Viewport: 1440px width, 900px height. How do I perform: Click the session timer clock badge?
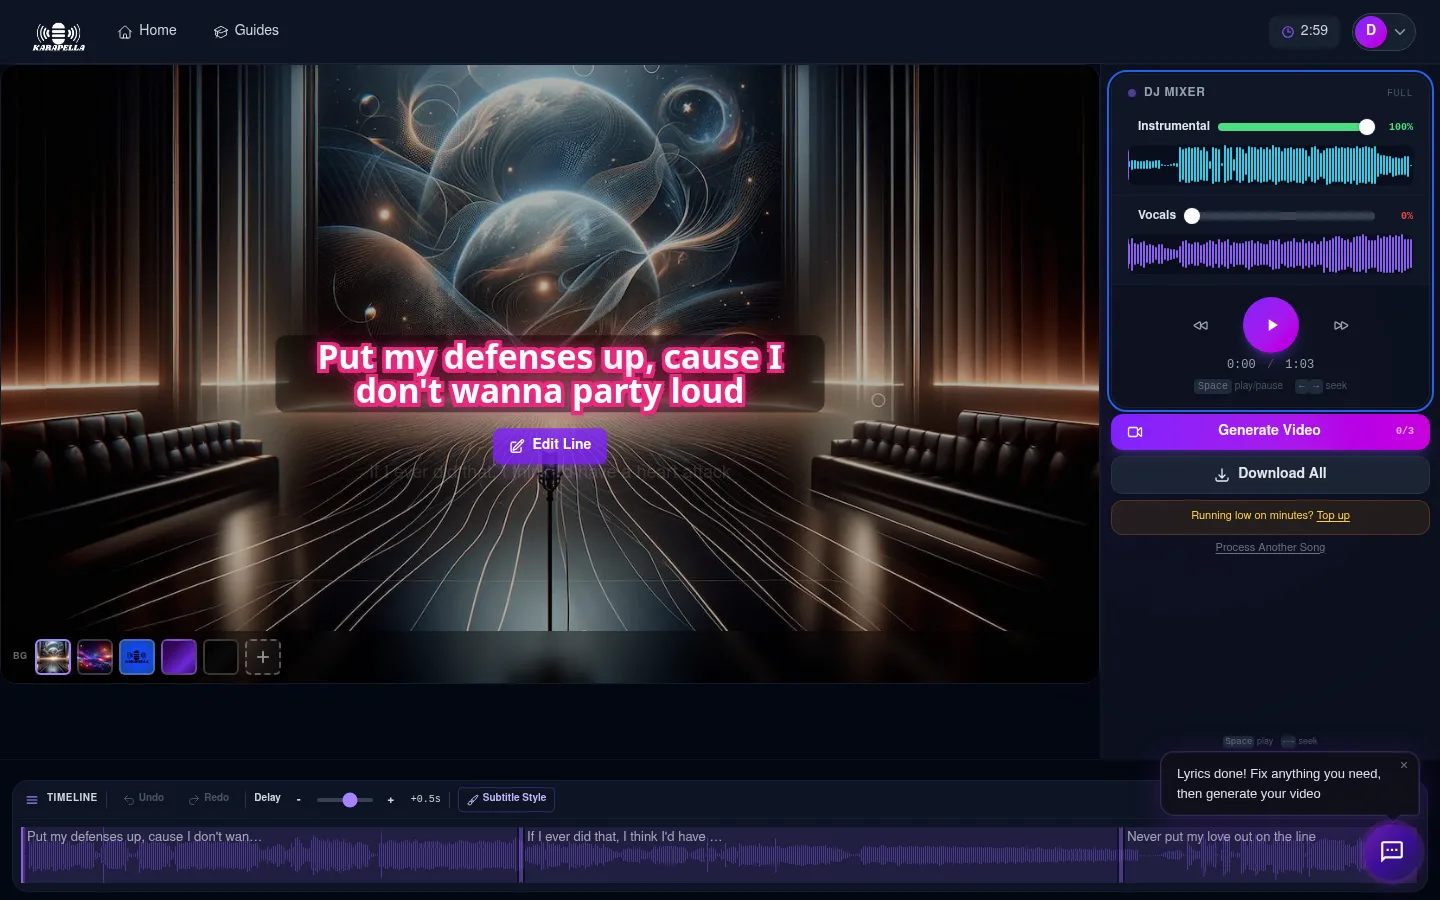(x=1304, y=31)
